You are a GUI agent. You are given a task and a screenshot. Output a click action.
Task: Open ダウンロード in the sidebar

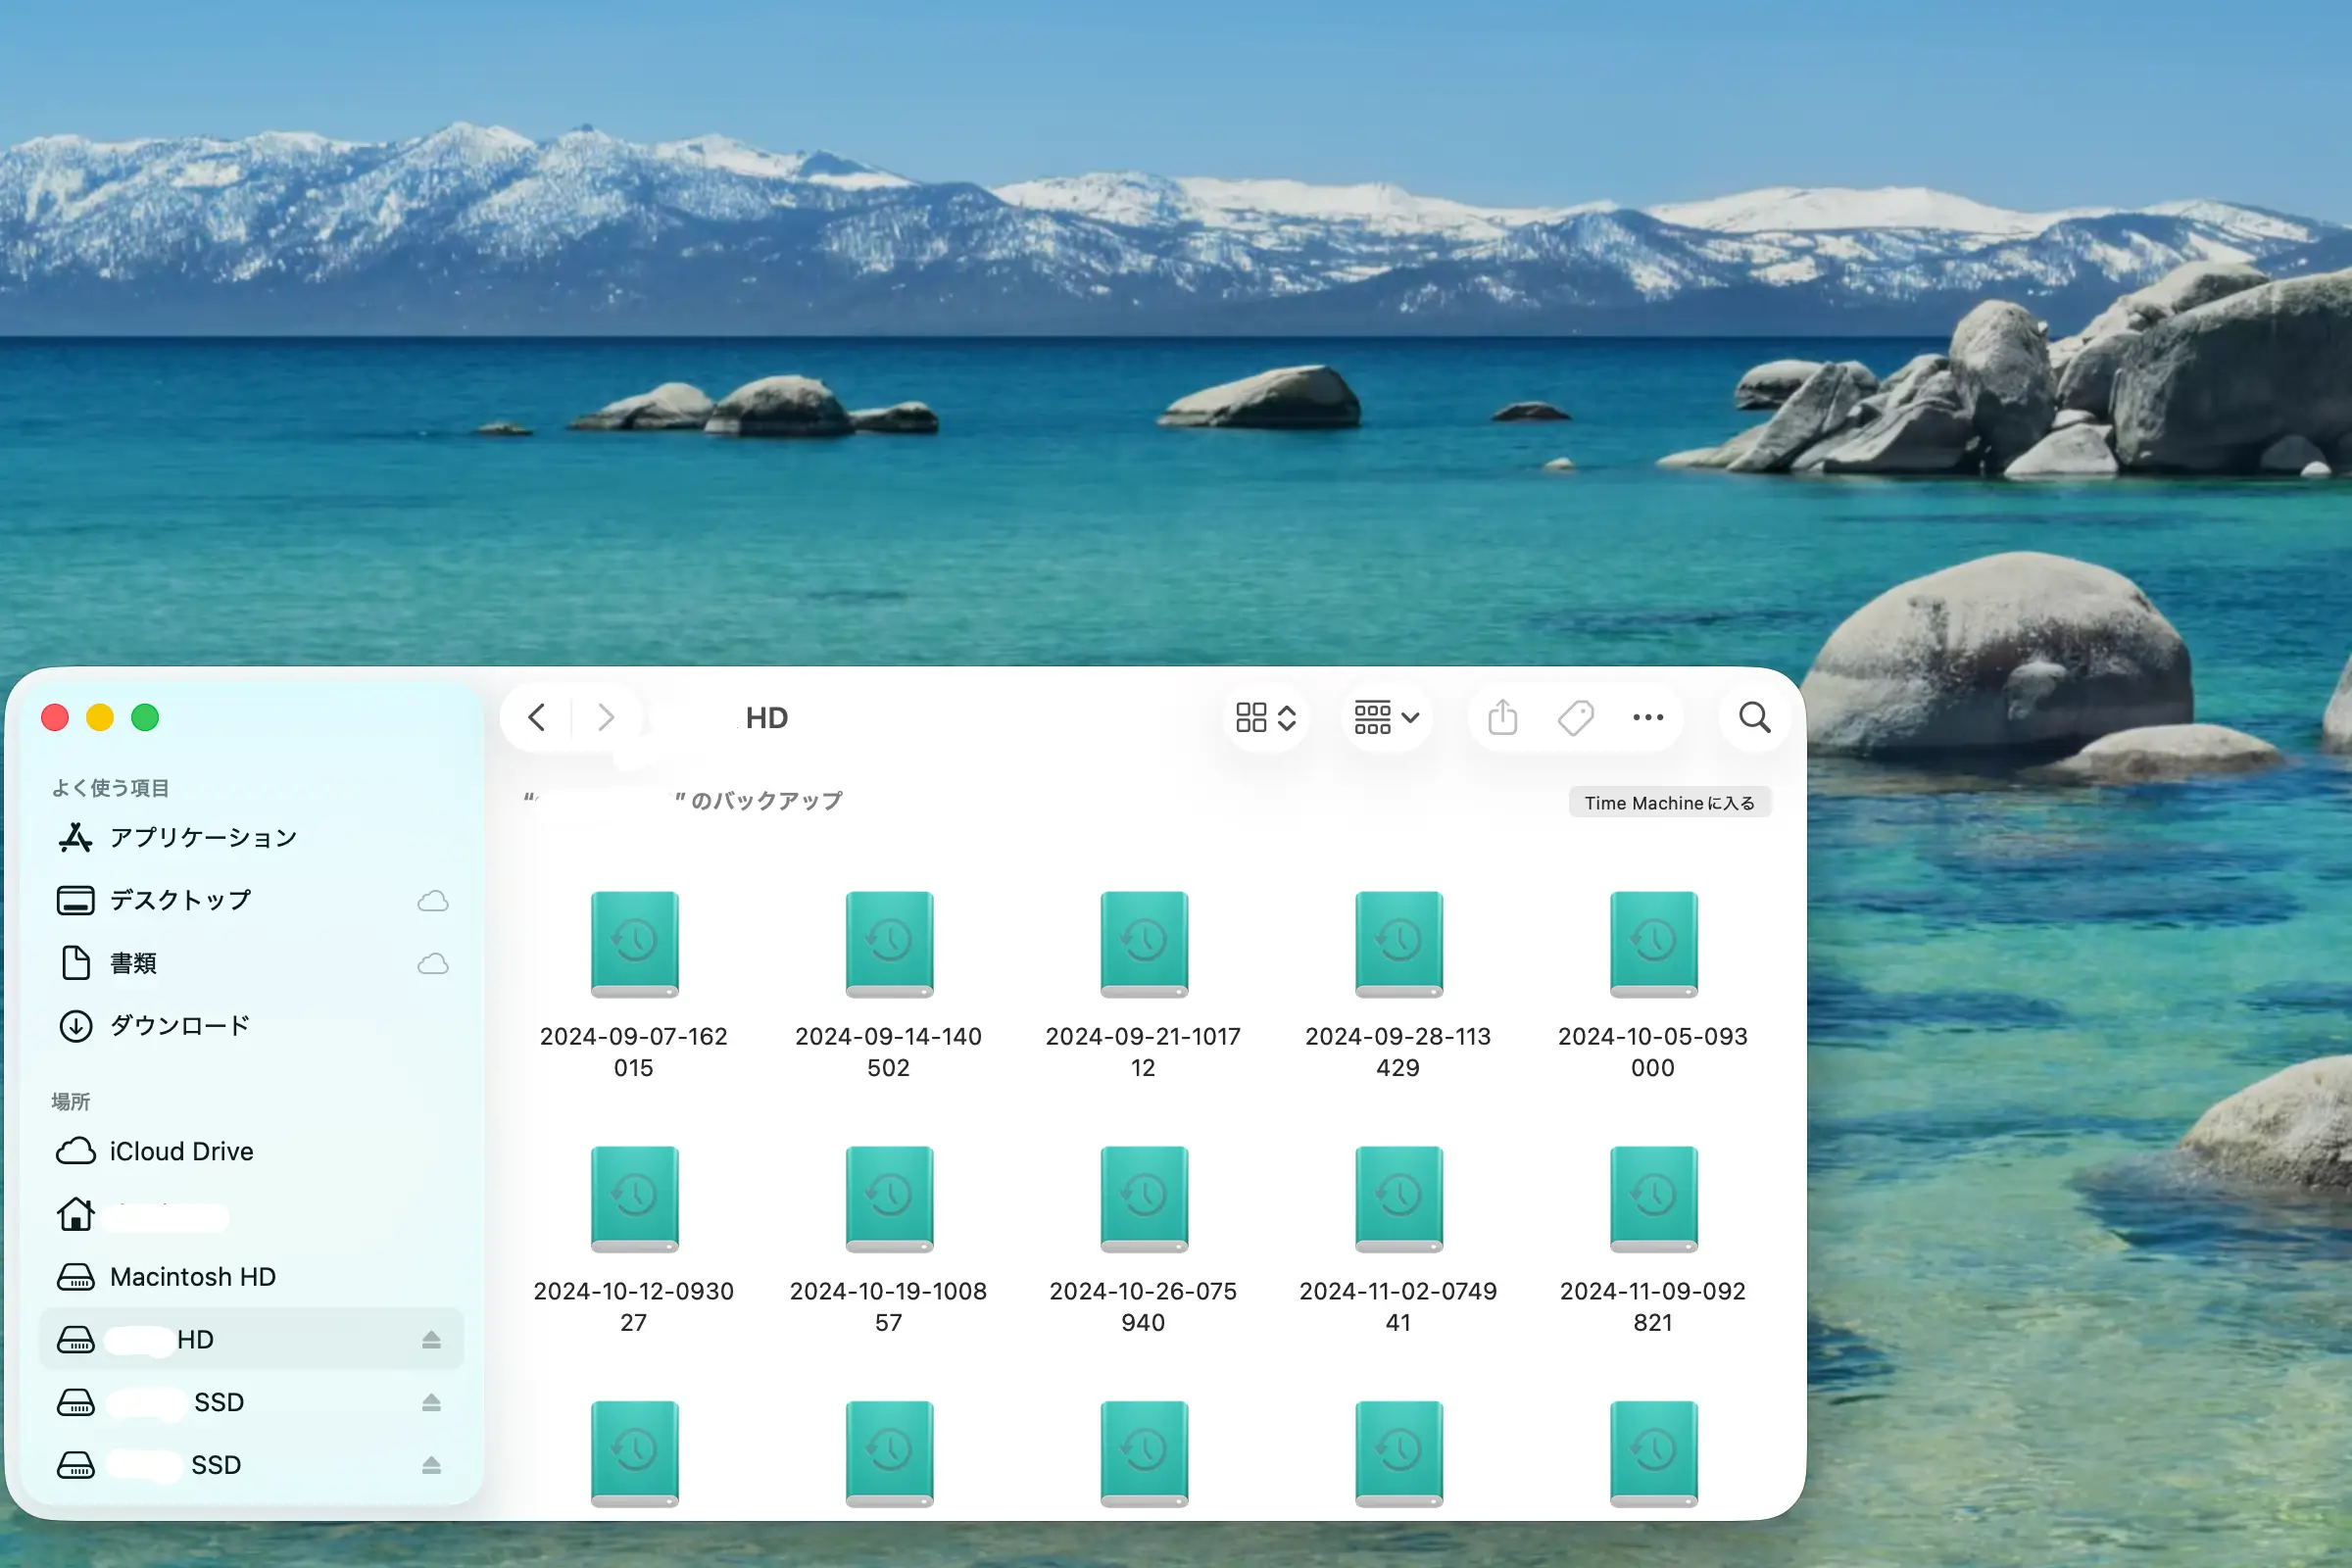click(180, 1026)
